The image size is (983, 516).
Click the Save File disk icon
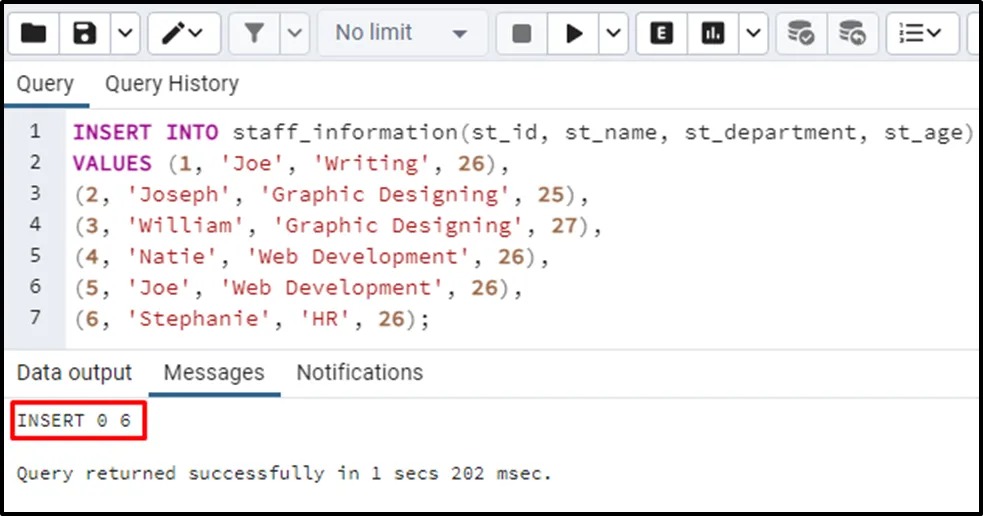(85, 33)
